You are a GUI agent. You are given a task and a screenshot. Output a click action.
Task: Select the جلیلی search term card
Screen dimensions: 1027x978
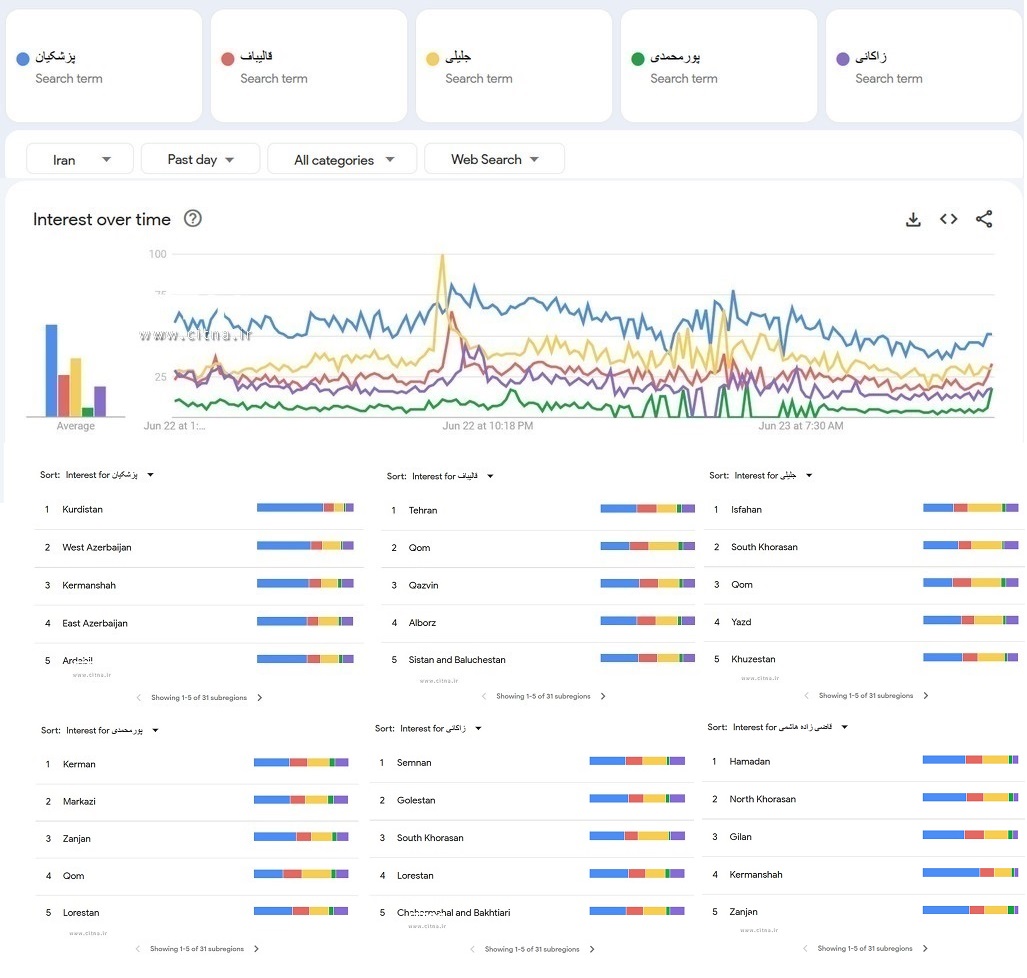point(513,66)
